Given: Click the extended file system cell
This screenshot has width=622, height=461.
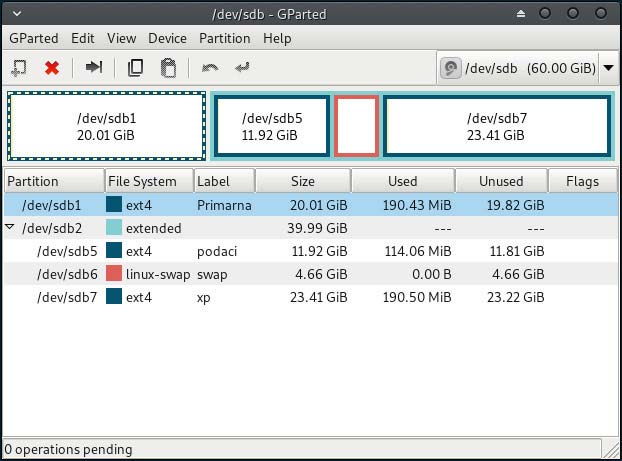Looking at the screenshot, I should 154,228.
